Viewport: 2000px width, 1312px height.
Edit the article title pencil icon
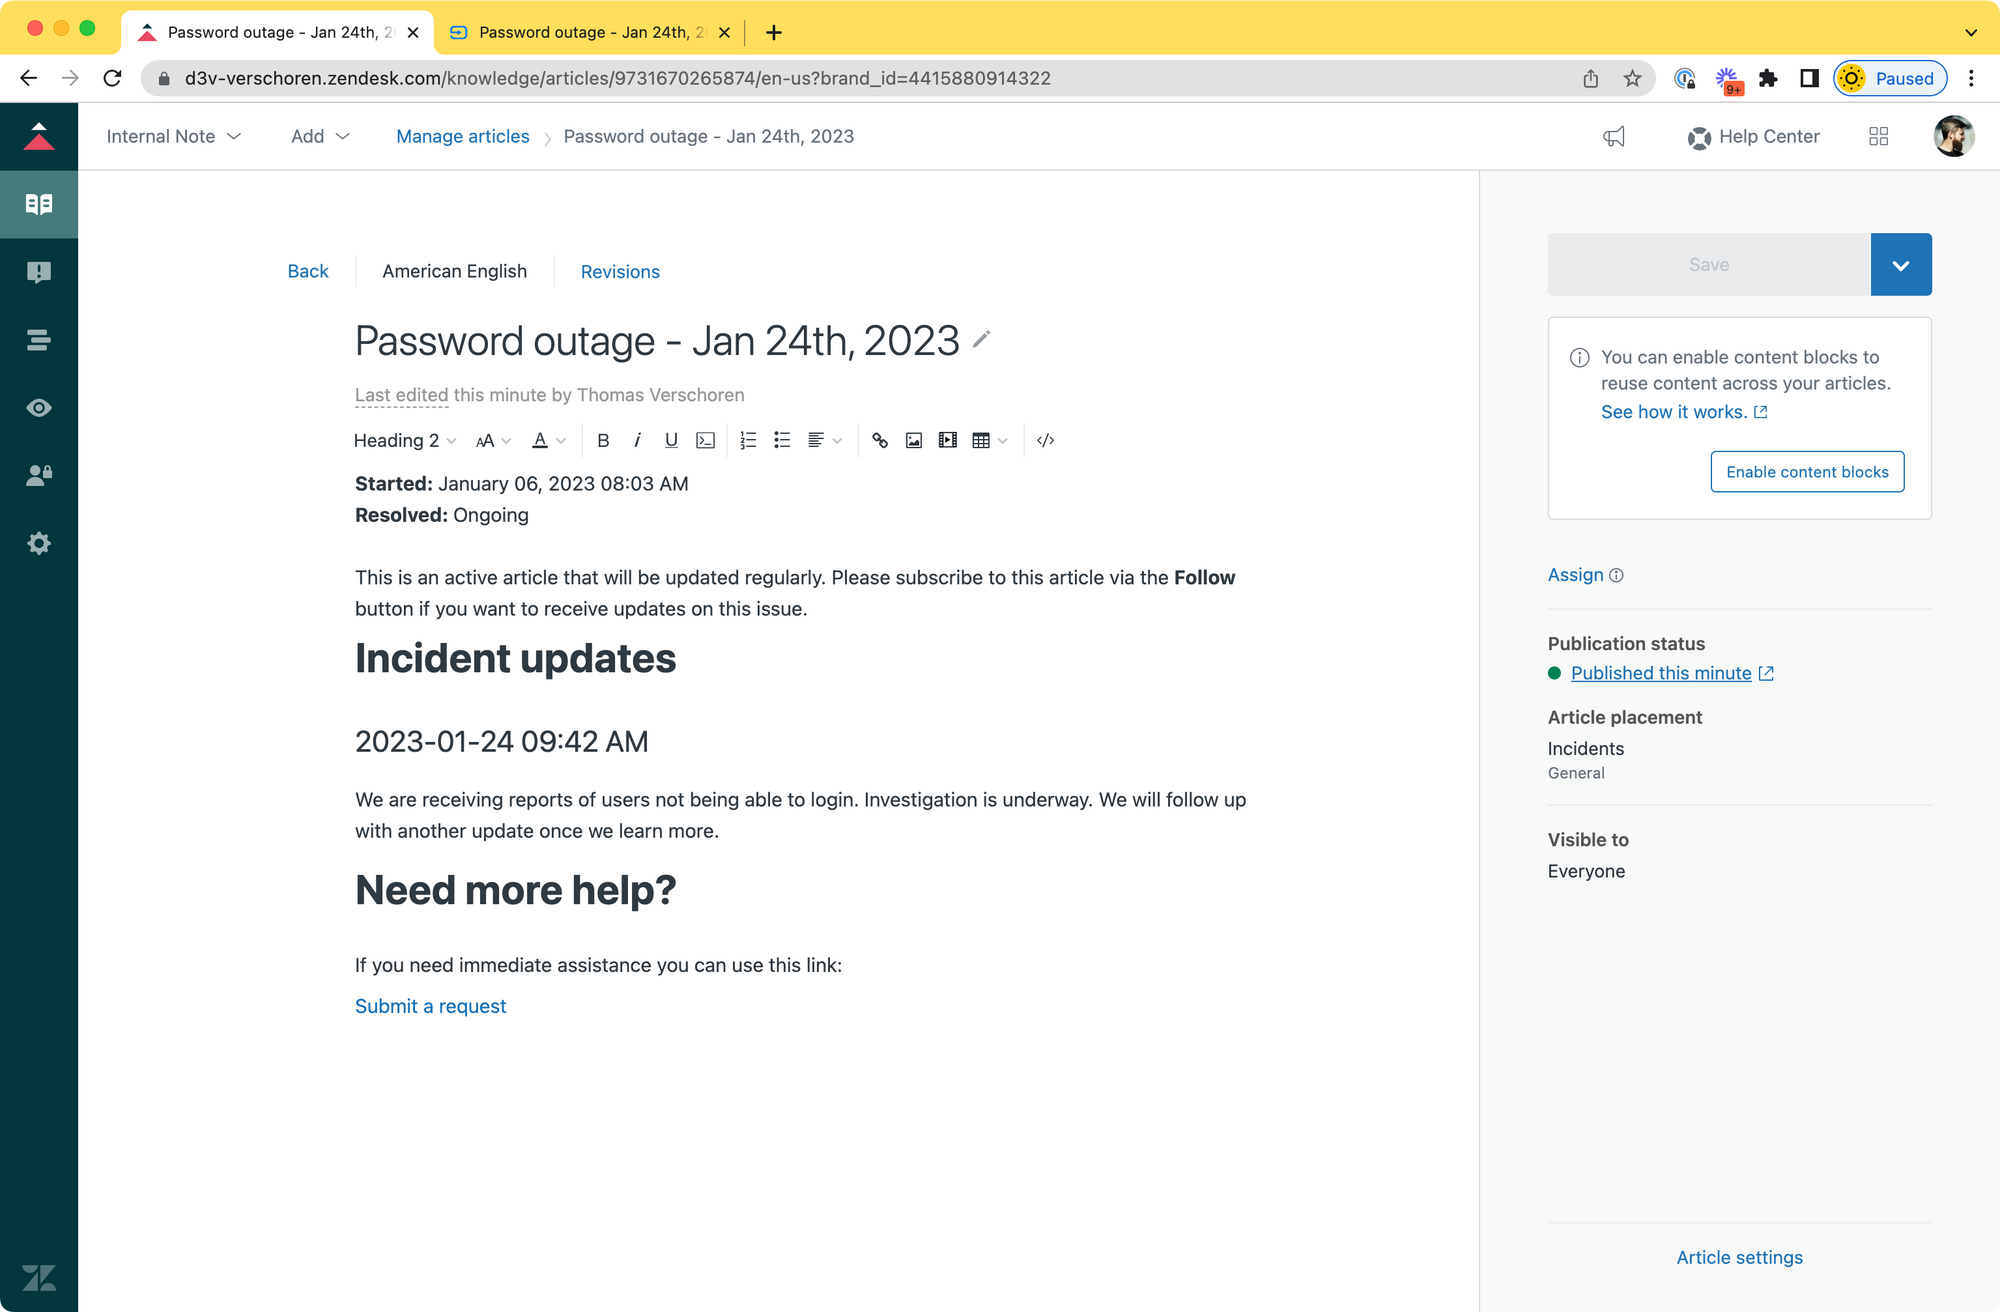pyautogui.click(x=982, y=340)
